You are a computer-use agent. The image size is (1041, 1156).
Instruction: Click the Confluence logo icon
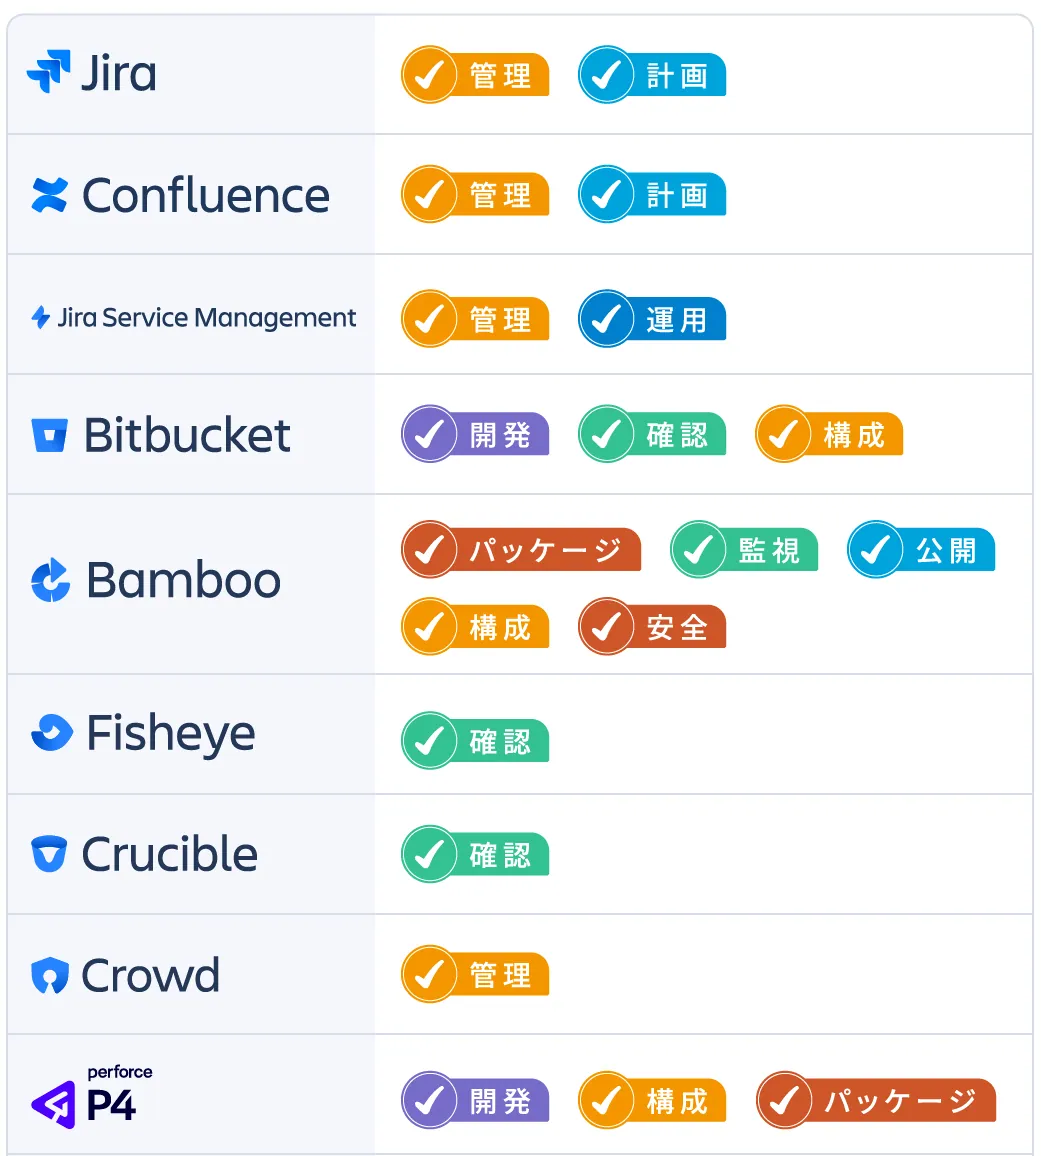click(49, 195)
